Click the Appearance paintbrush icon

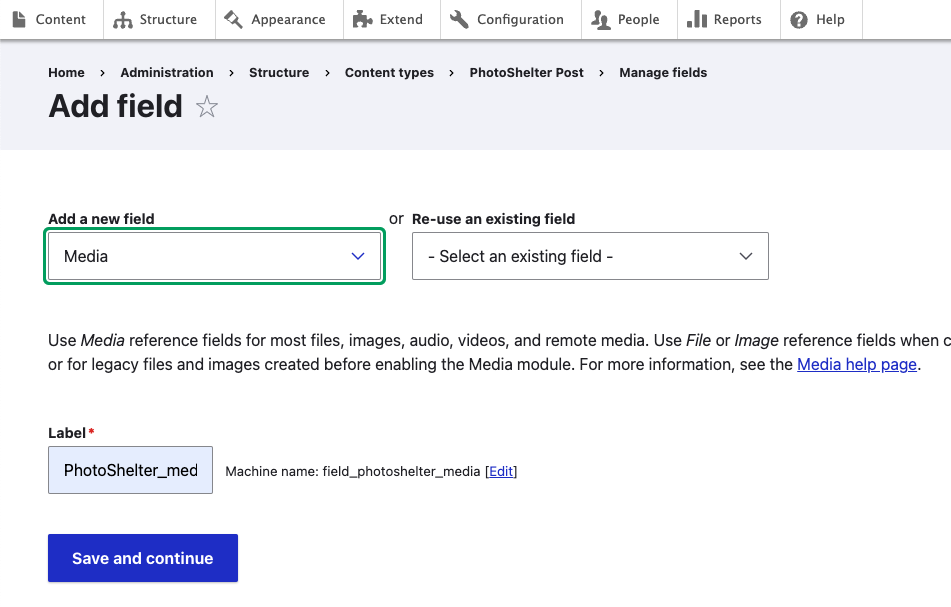click(x=234, y=19)
